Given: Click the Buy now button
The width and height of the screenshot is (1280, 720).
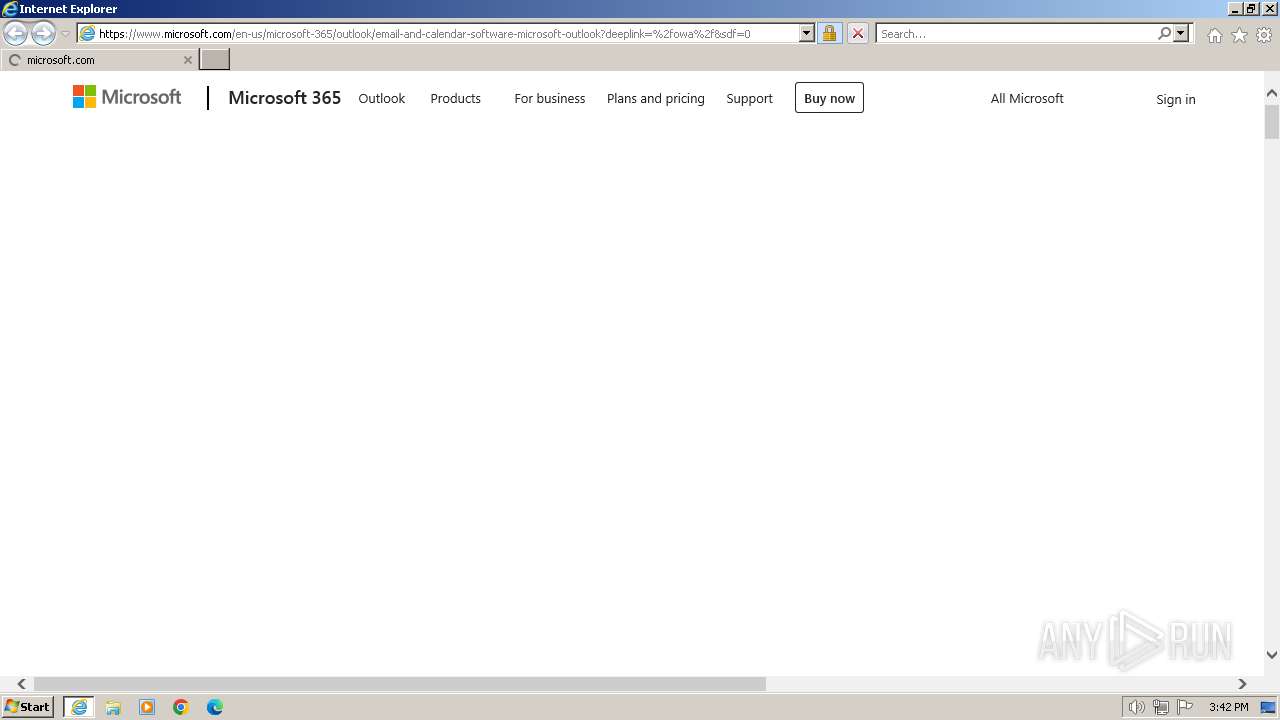Looking at the screenshot, I should [829, 98].
